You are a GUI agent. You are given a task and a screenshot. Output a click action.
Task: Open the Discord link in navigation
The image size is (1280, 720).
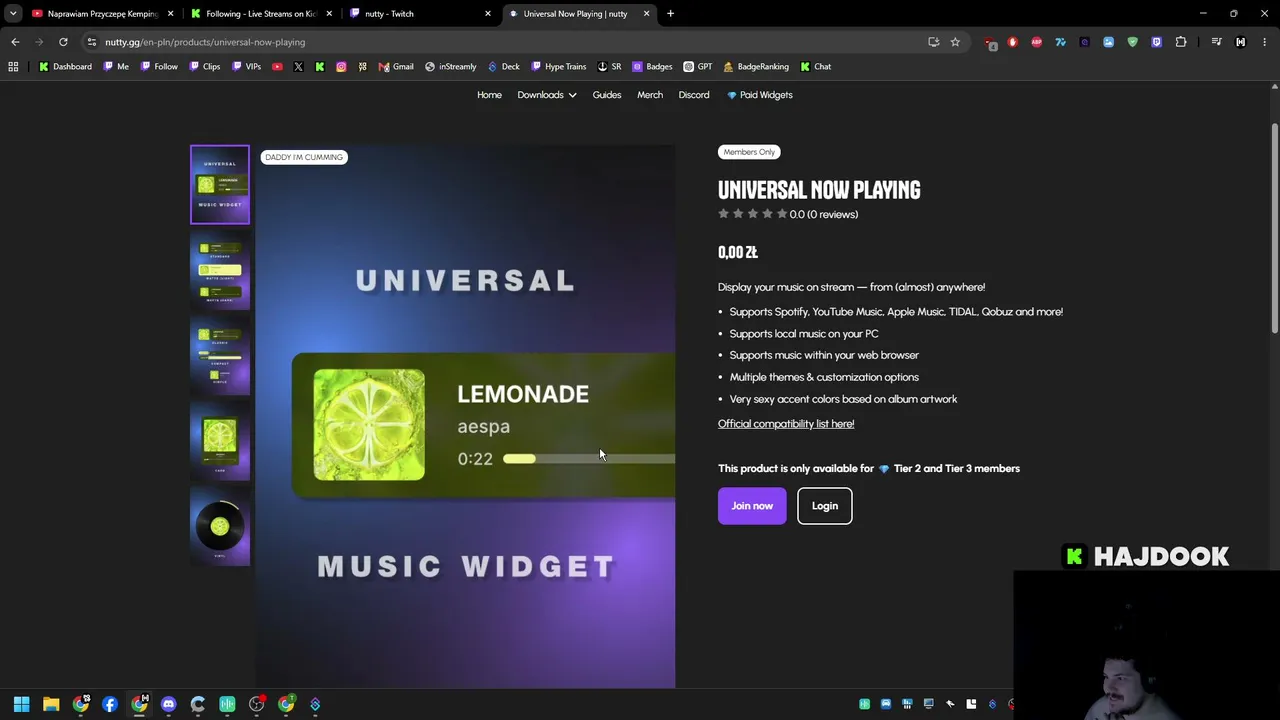(694, 95)
